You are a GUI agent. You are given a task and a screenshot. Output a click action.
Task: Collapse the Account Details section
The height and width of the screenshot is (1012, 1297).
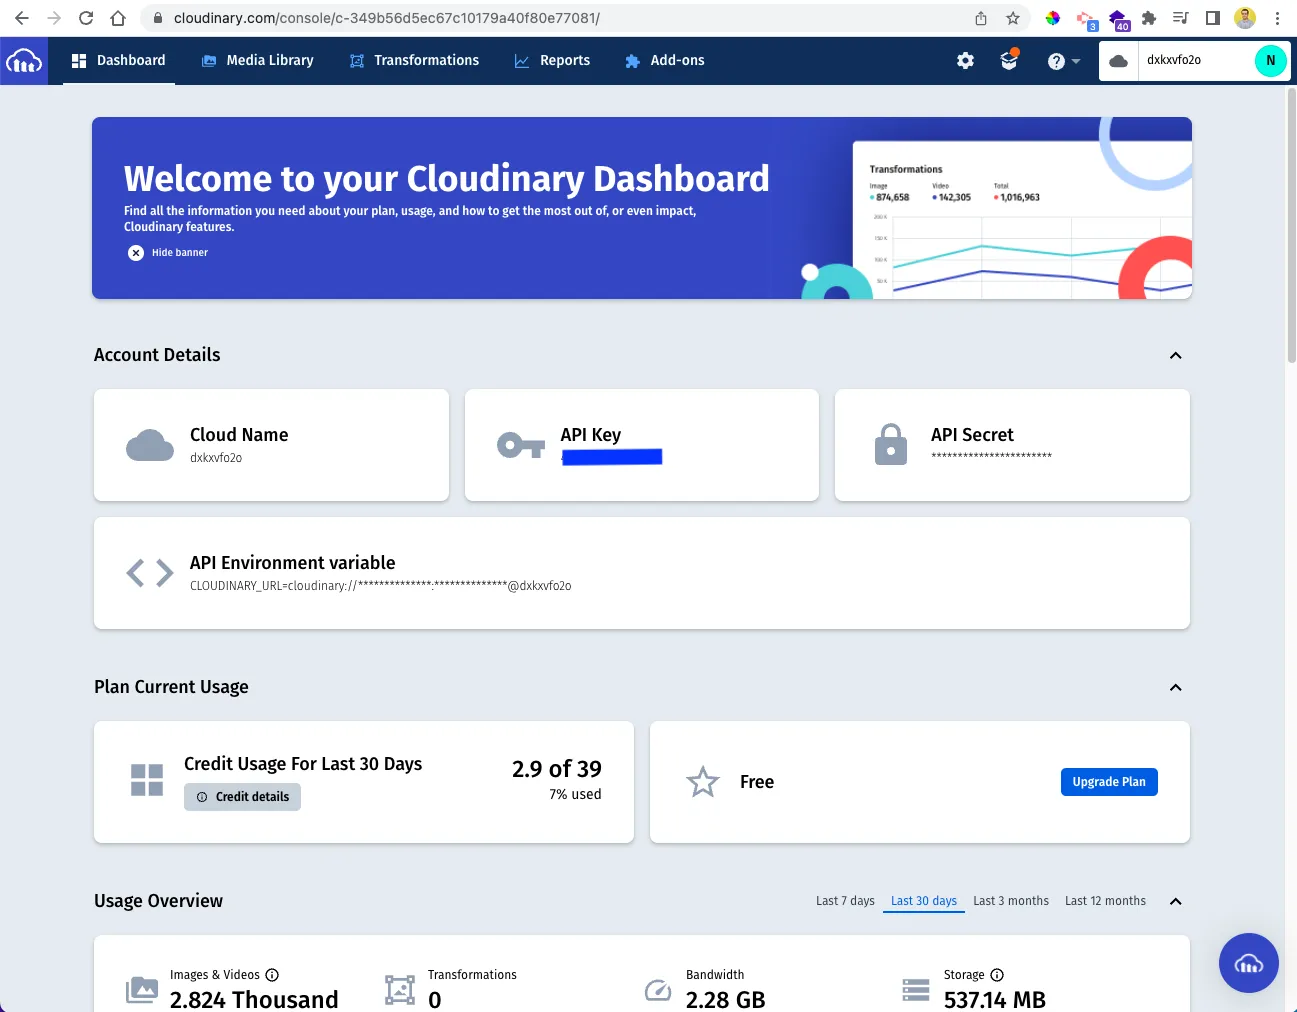(x=1176, y=356)
